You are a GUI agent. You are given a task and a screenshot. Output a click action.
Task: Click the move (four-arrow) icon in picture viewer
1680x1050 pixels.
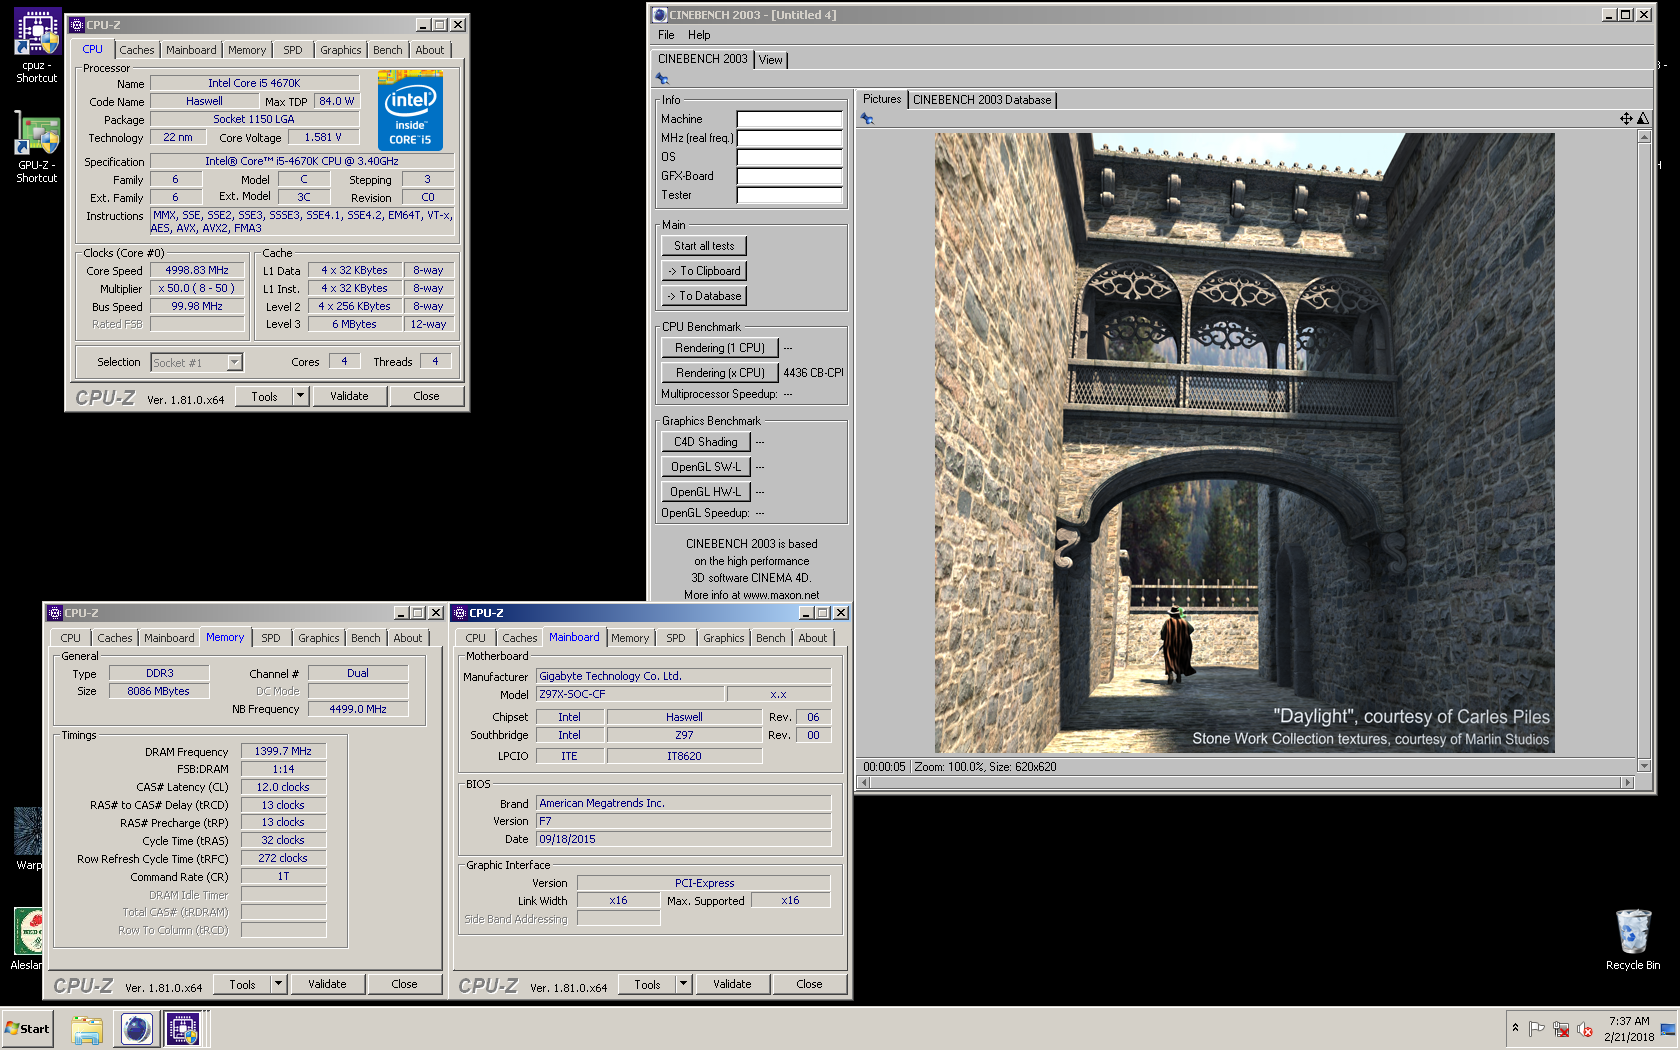(x=1626, y=119)
